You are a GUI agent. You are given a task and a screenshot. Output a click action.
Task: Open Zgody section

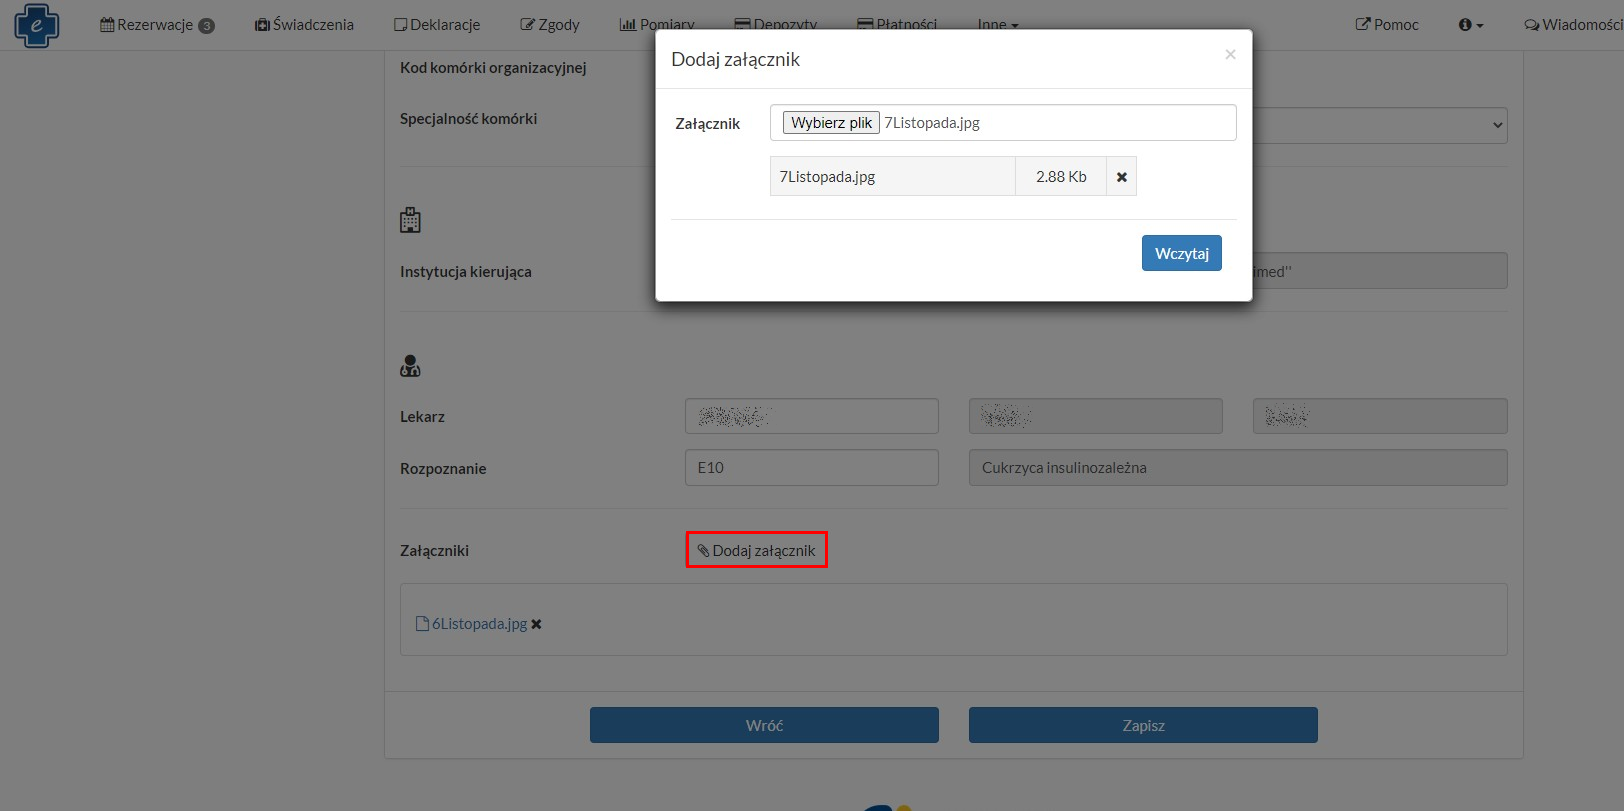pos(550,25)
